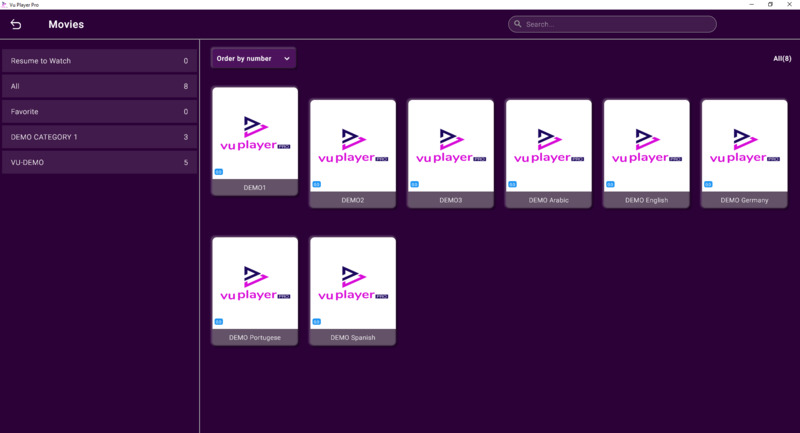Open the DEMO2 movie poster
This screenshot has height=433, width=800.
point(353,146)
